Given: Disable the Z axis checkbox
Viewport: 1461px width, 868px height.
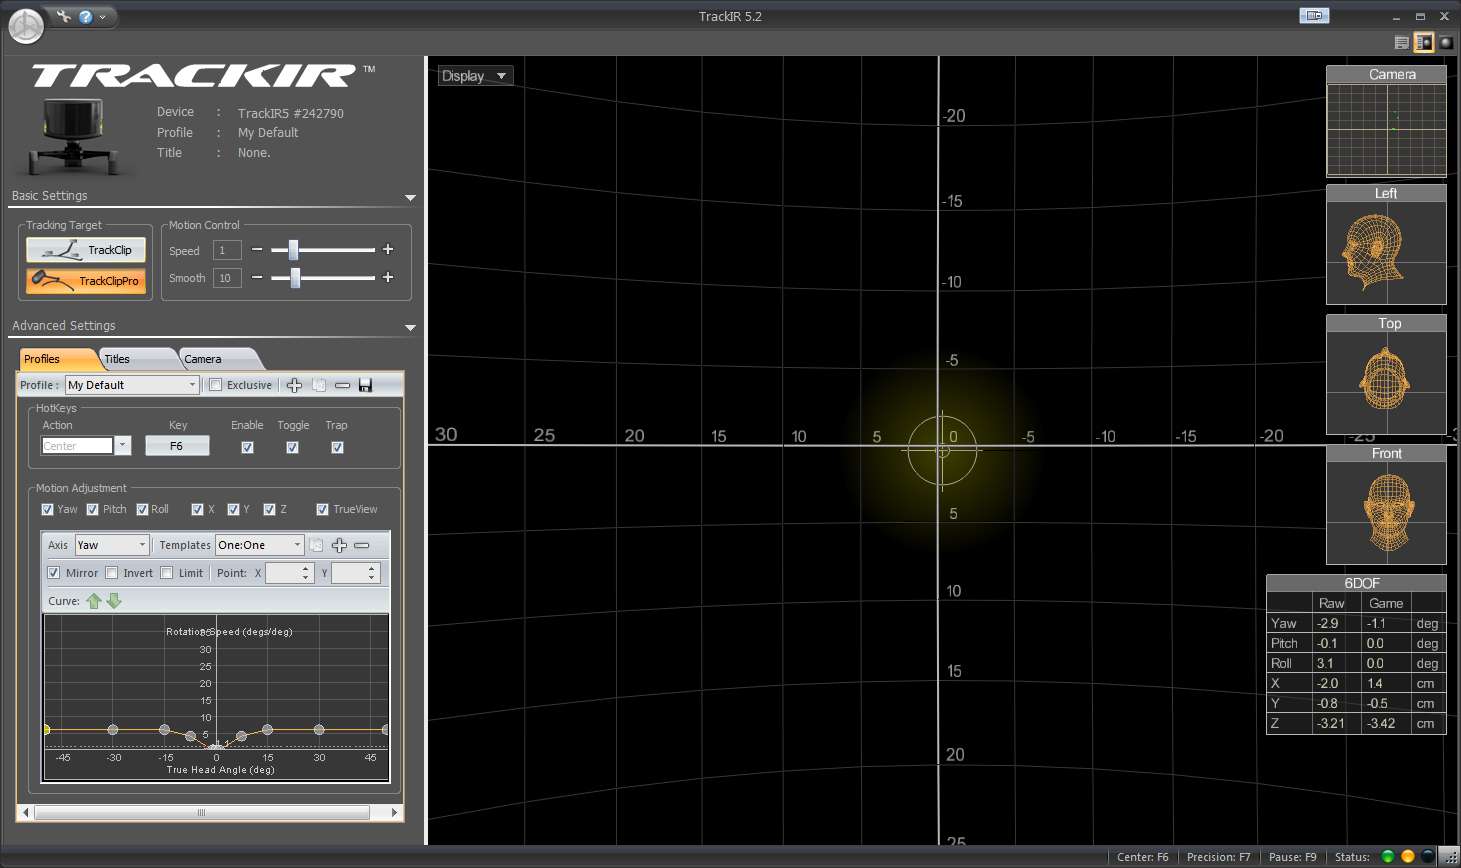Looking at the screenshot, I should pos(269,509).
